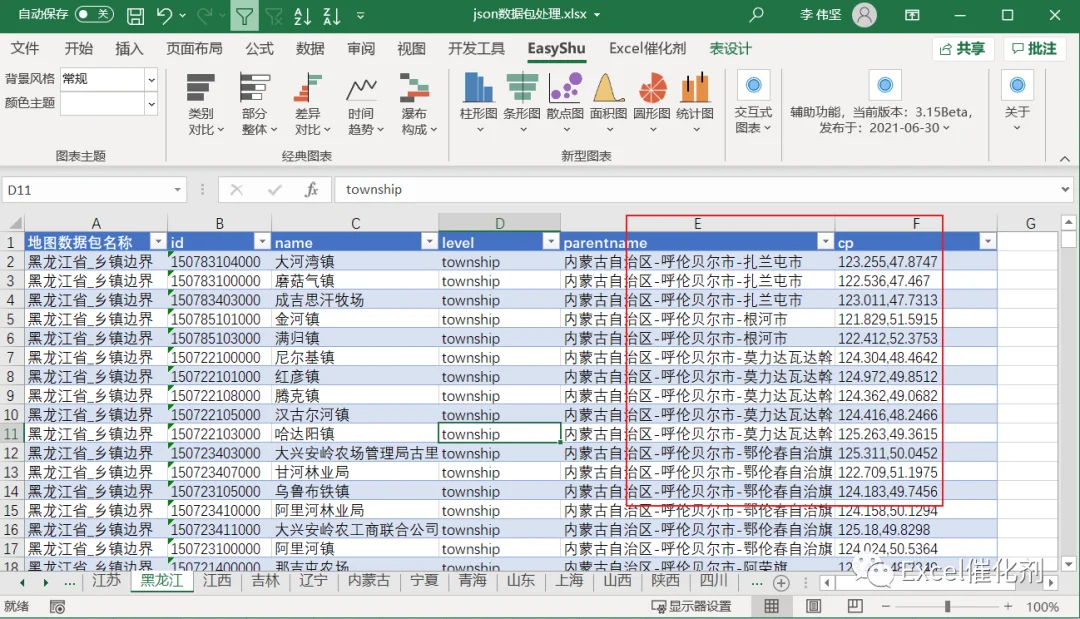This screenshot has height=619, width=1080.
Task: Switch to Page Layout view in status bar
Action: coord(813,607)
